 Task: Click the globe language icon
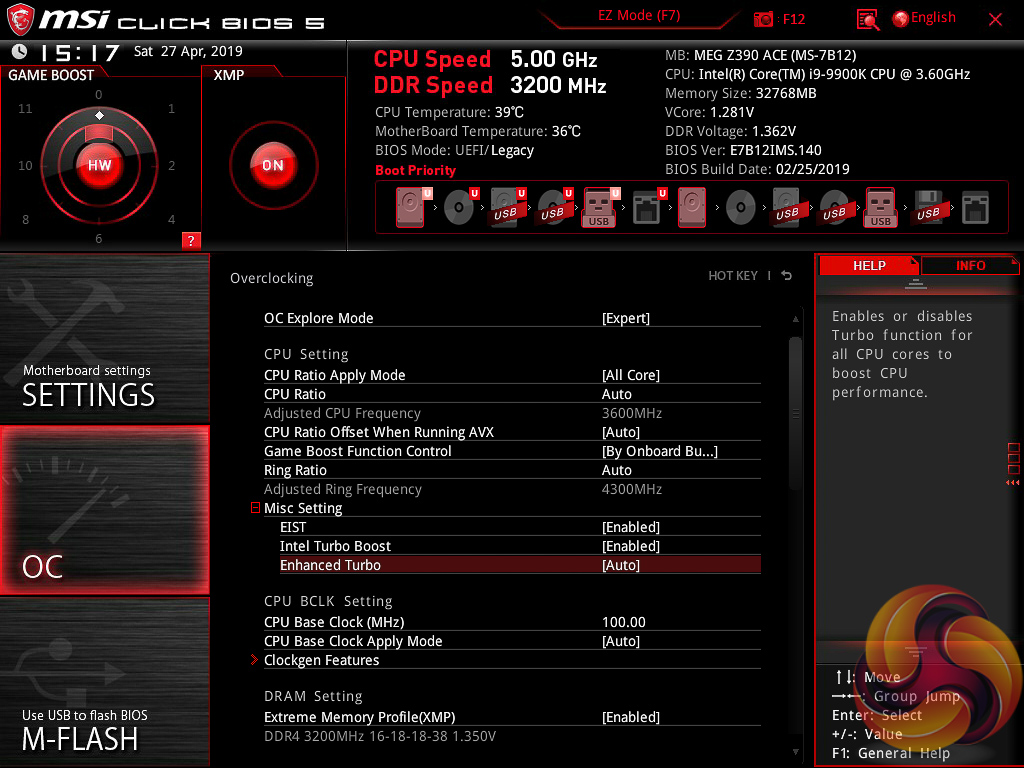coord(900,19)
